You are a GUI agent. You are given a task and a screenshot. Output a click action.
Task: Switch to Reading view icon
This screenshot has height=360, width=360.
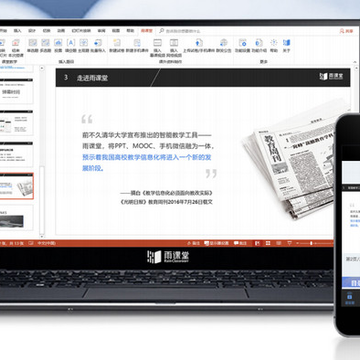click(279, 243)
